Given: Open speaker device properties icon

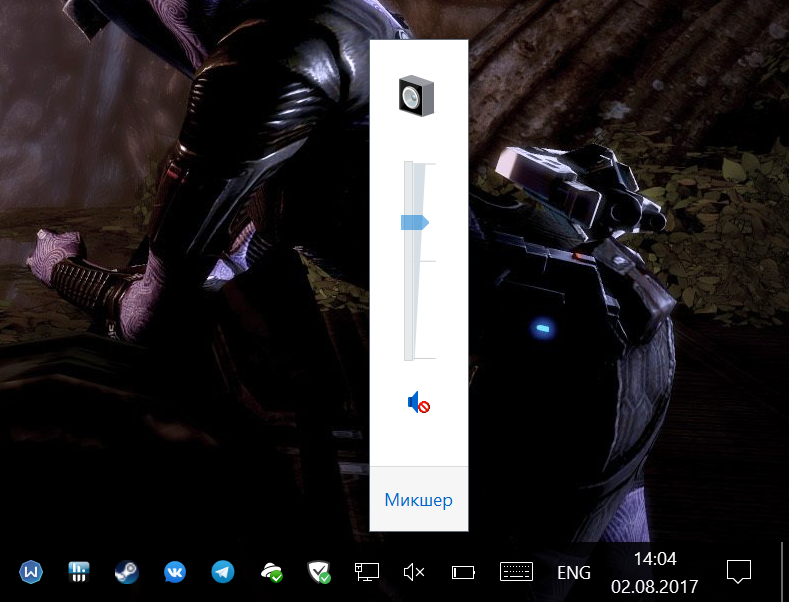Looking at the screenshot, I should click(x=417, y=96).
